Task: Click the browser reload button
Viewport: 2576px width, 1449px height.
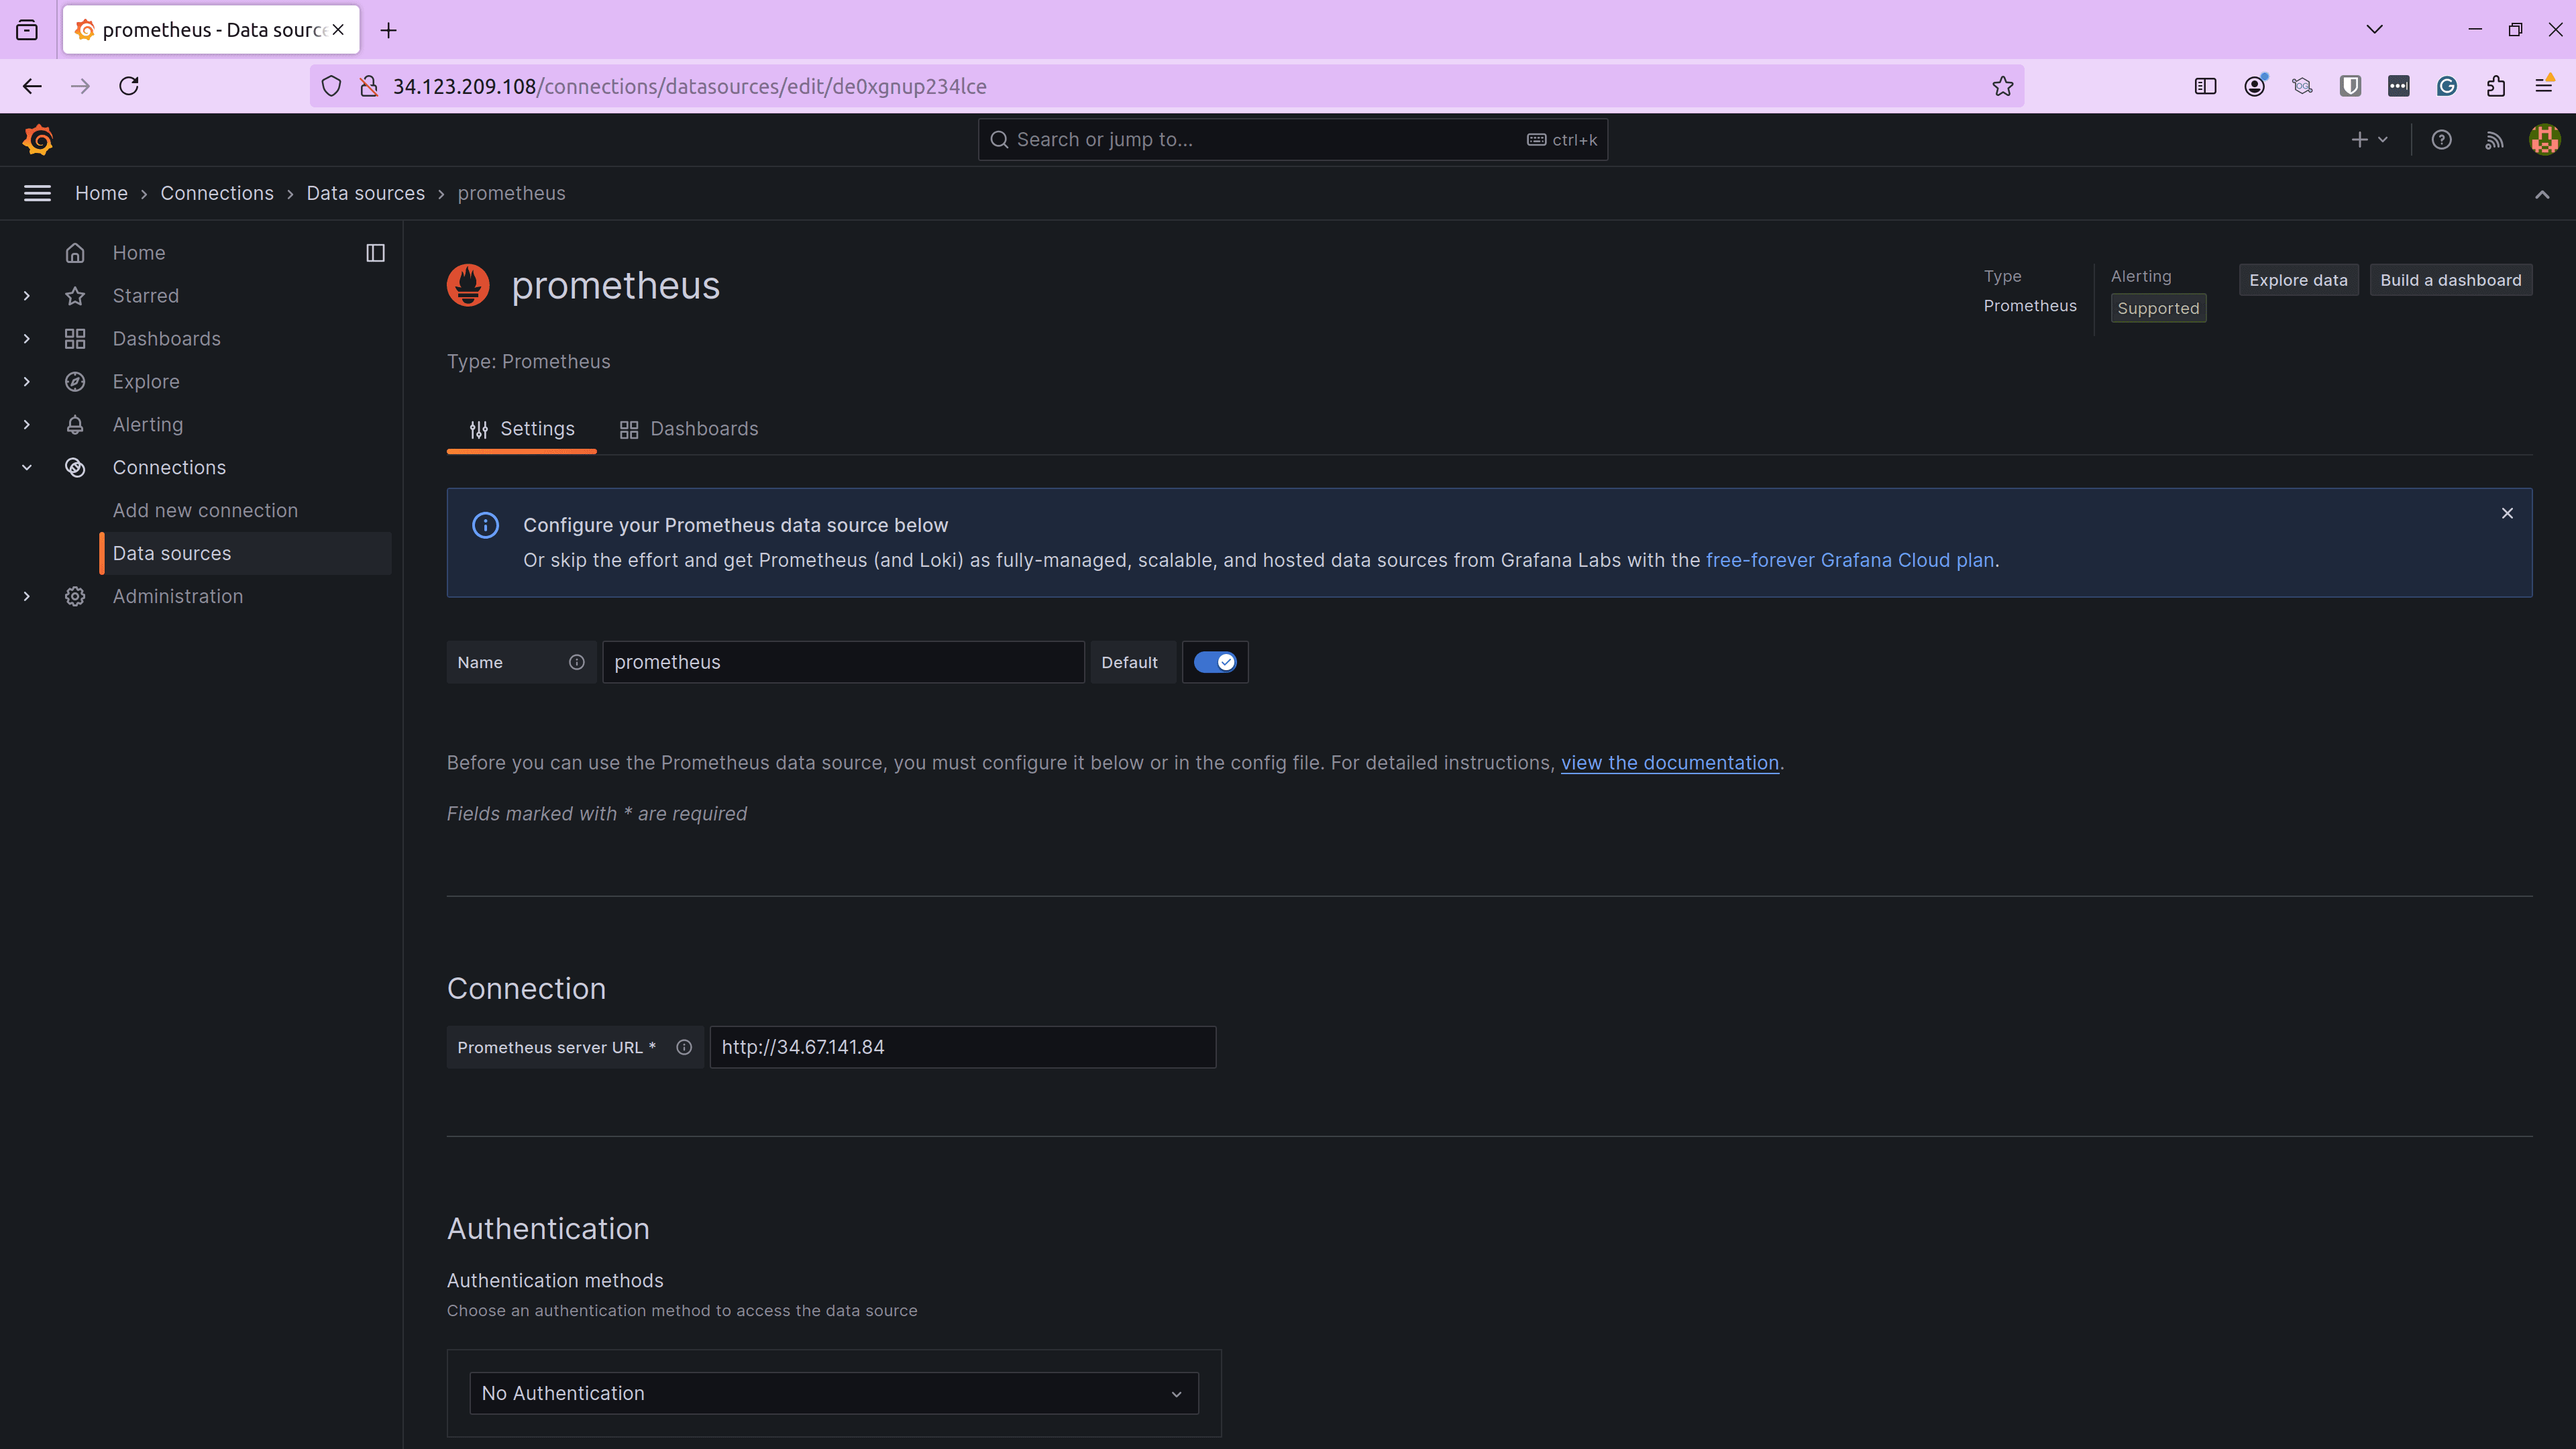Action: [129, 86]
